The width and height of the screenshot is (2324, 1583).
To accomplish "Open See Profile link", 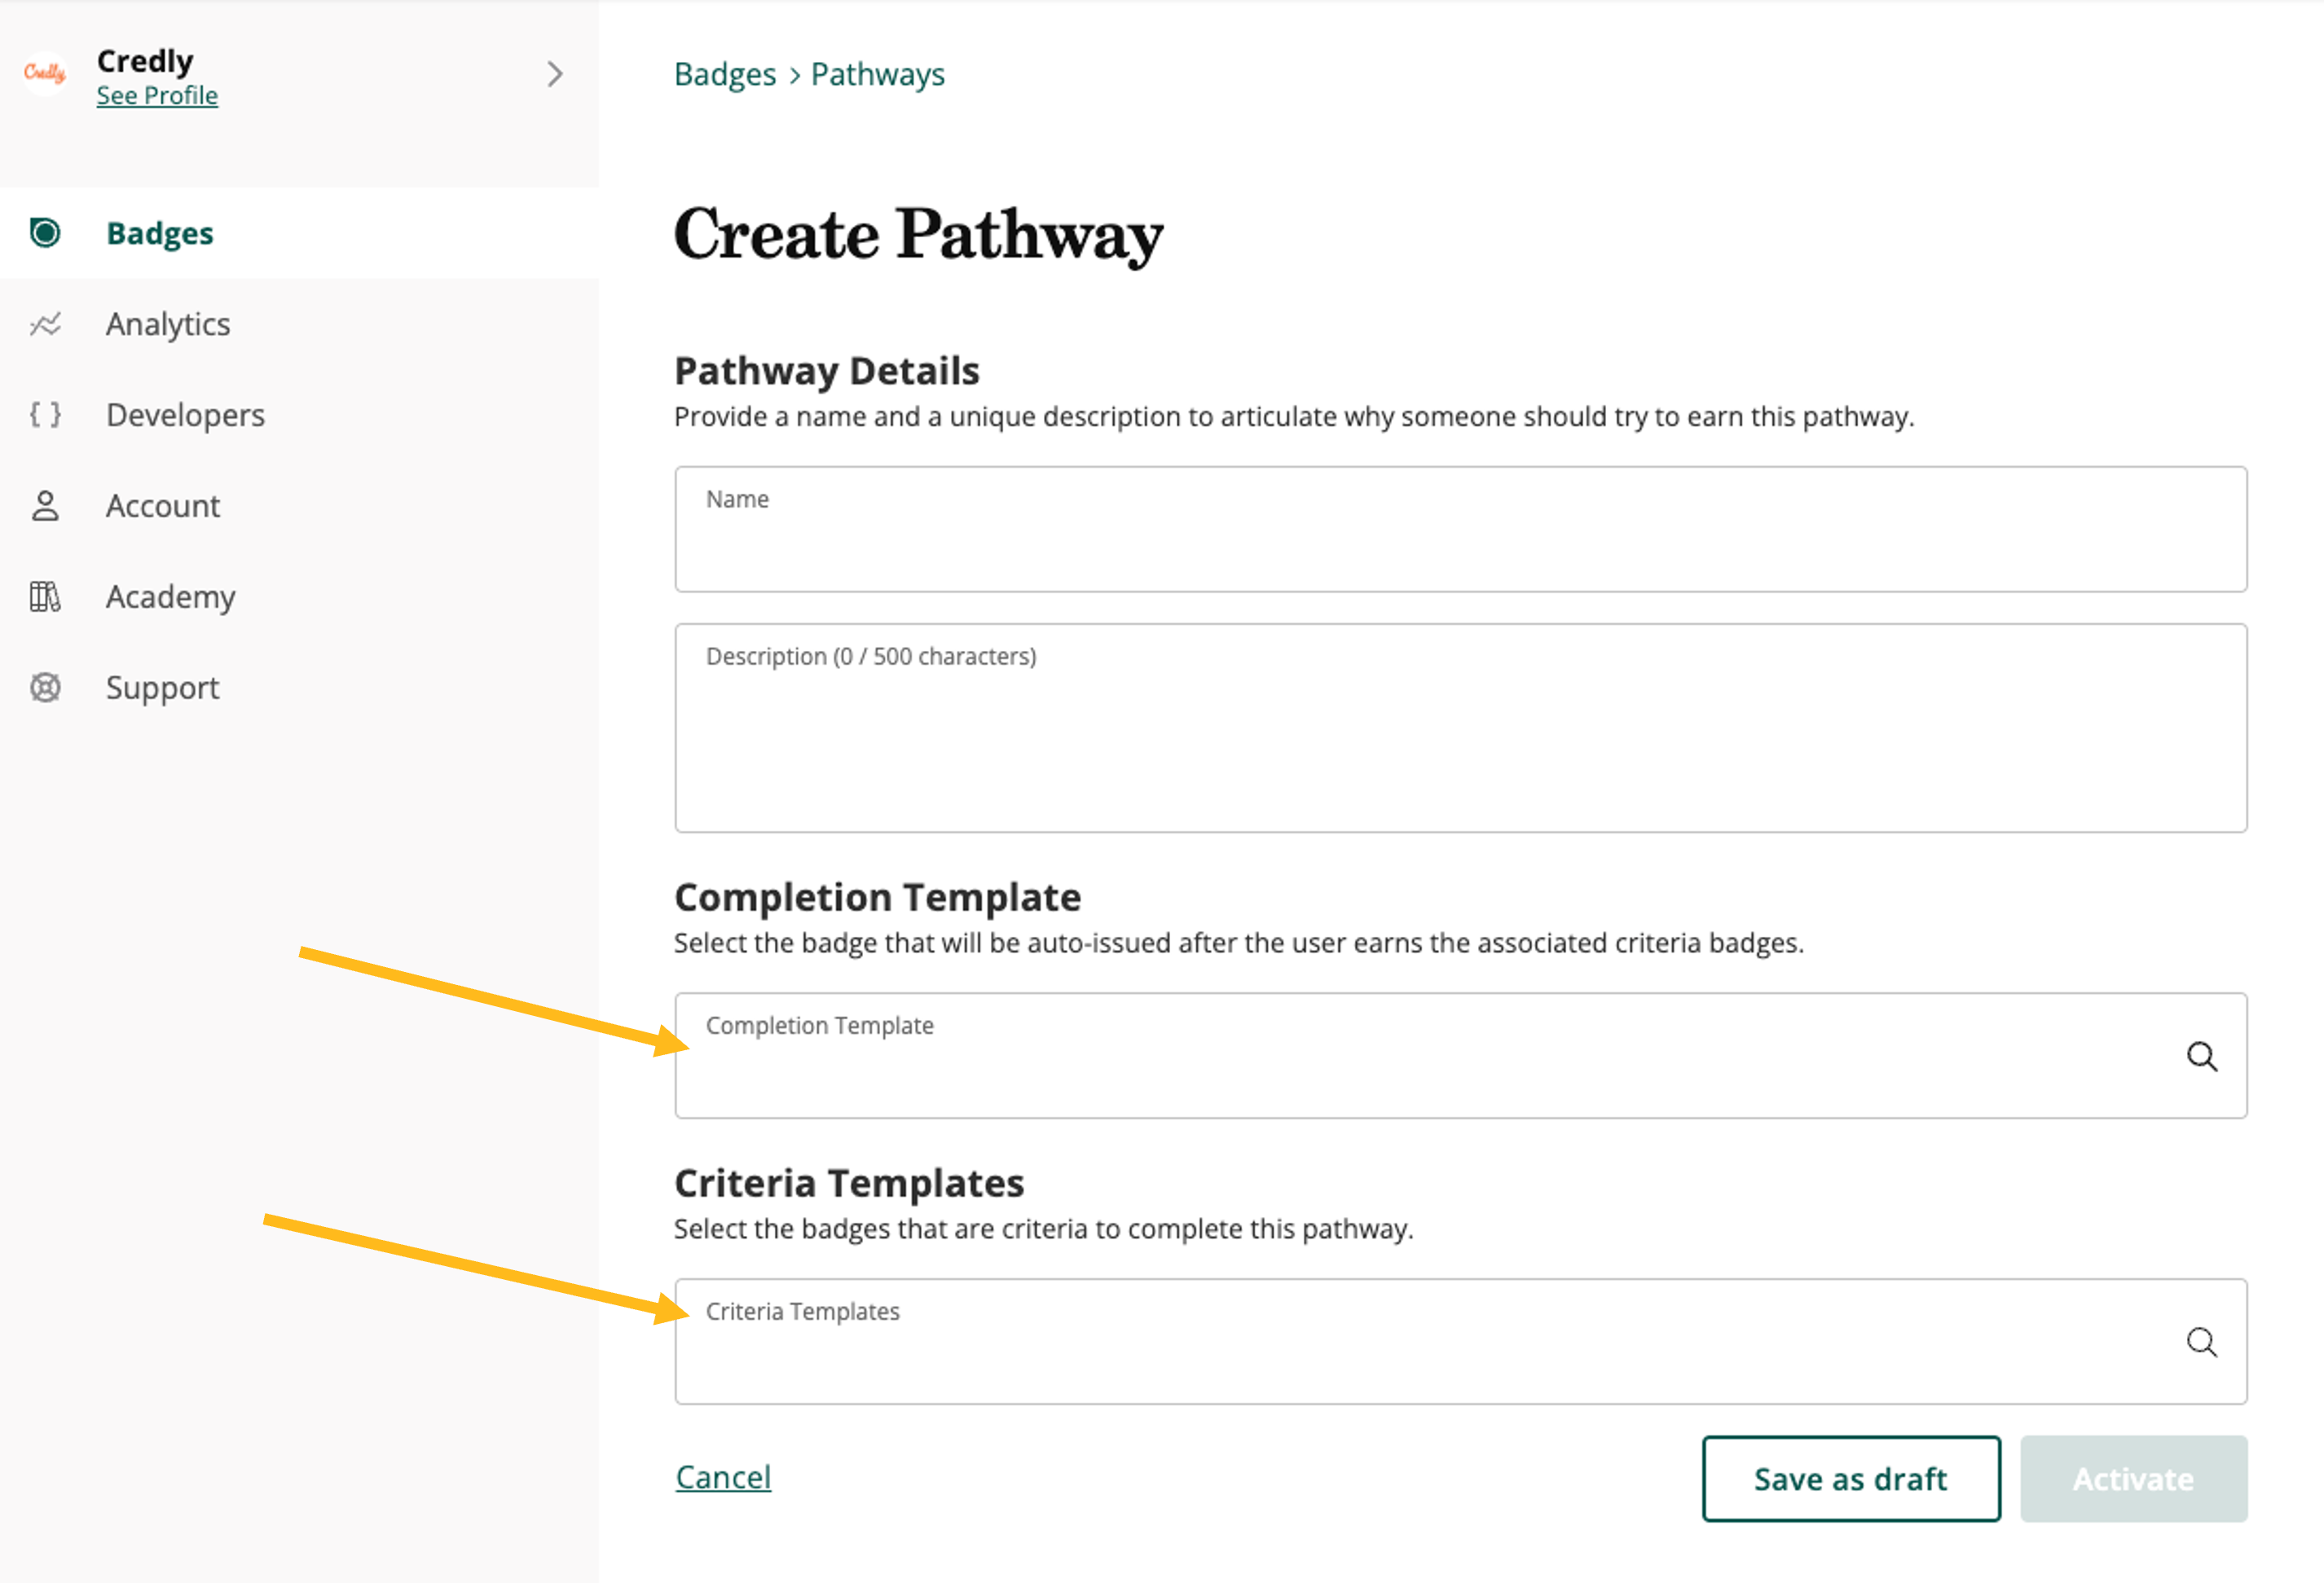I will (x=157, y=95).
